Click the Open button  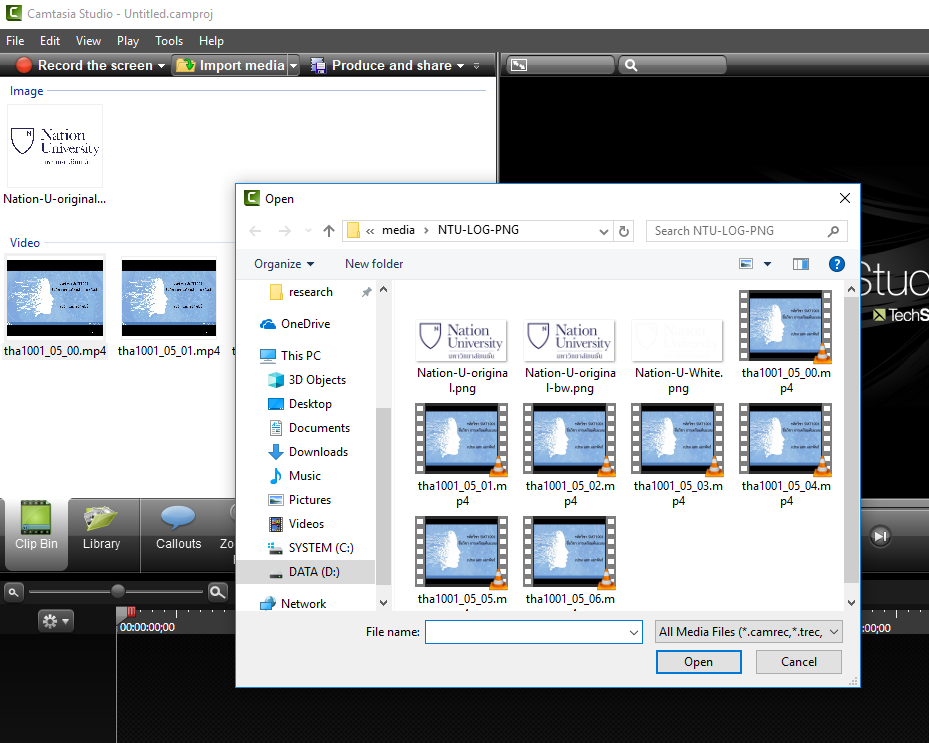698,662
